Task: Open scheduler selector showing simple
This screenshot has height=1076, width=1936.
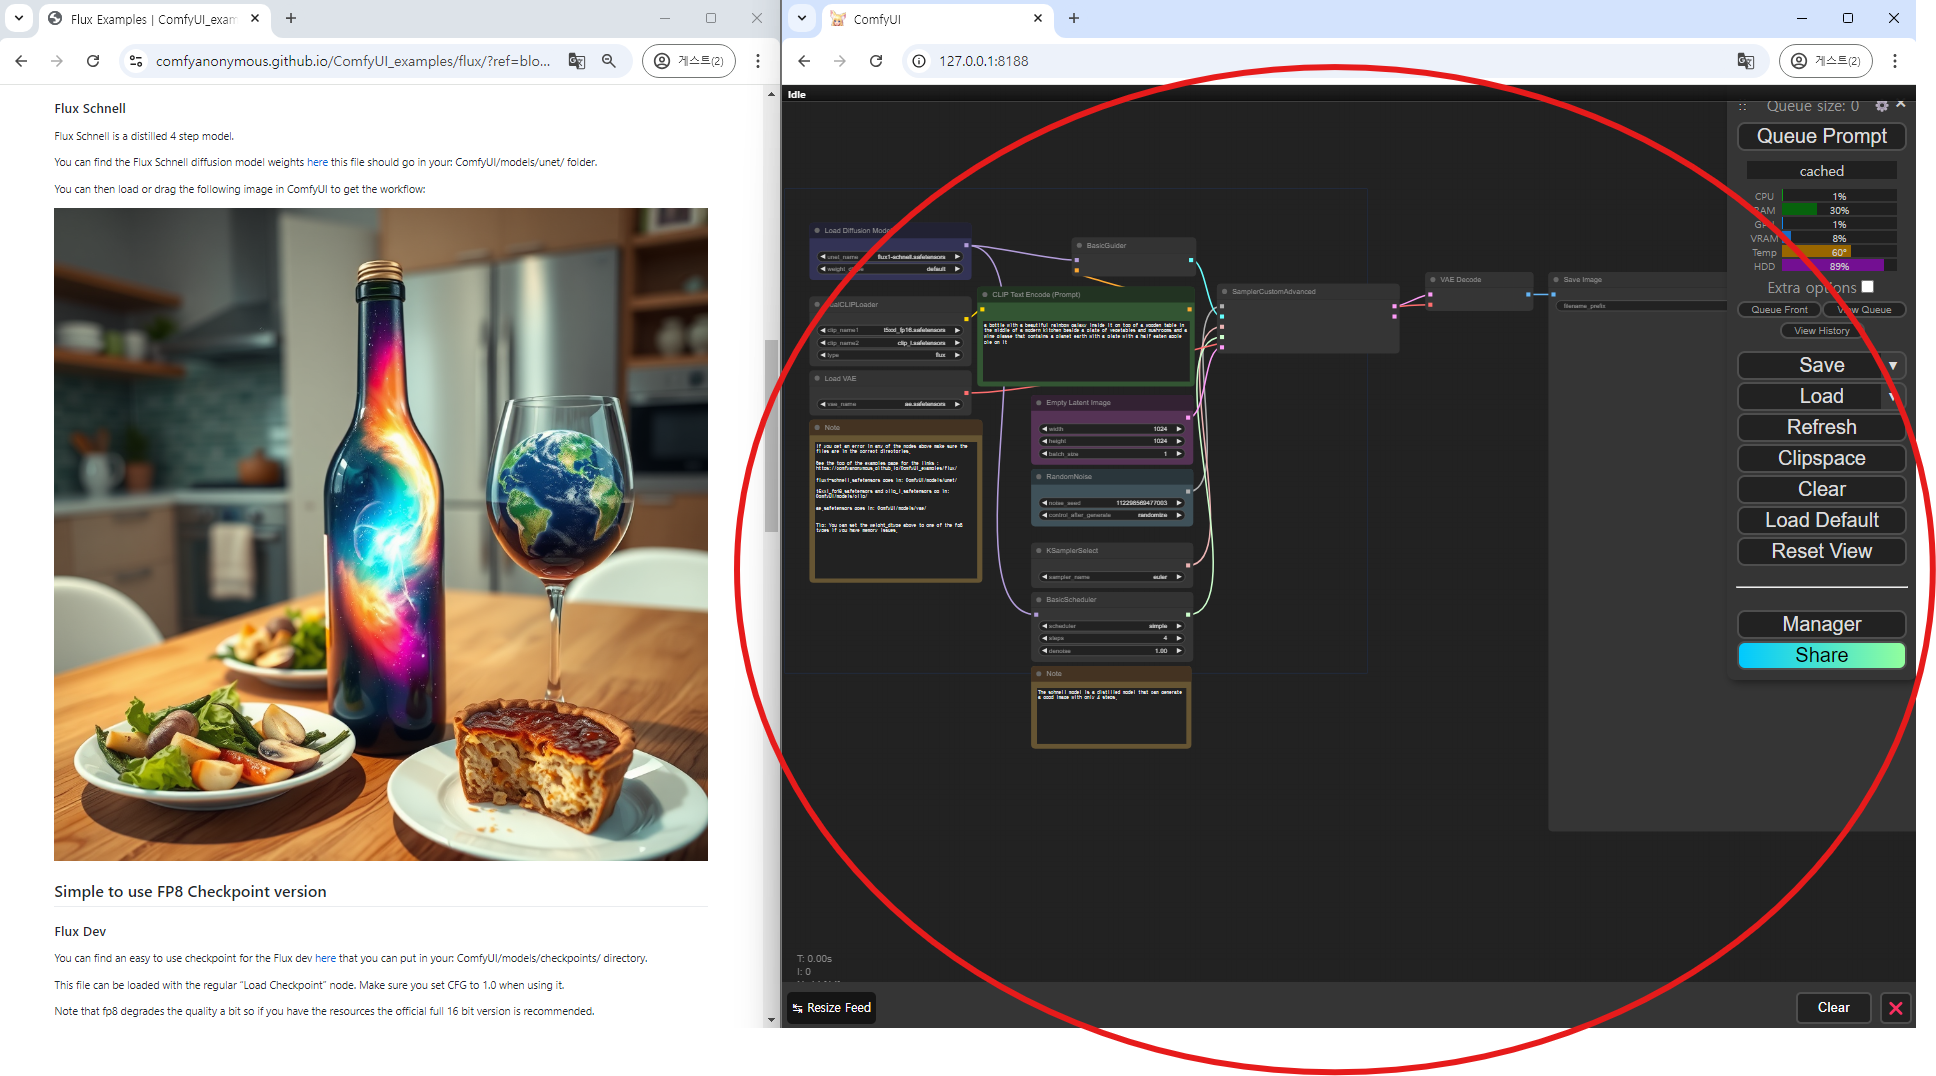Action: [1112, 626]
